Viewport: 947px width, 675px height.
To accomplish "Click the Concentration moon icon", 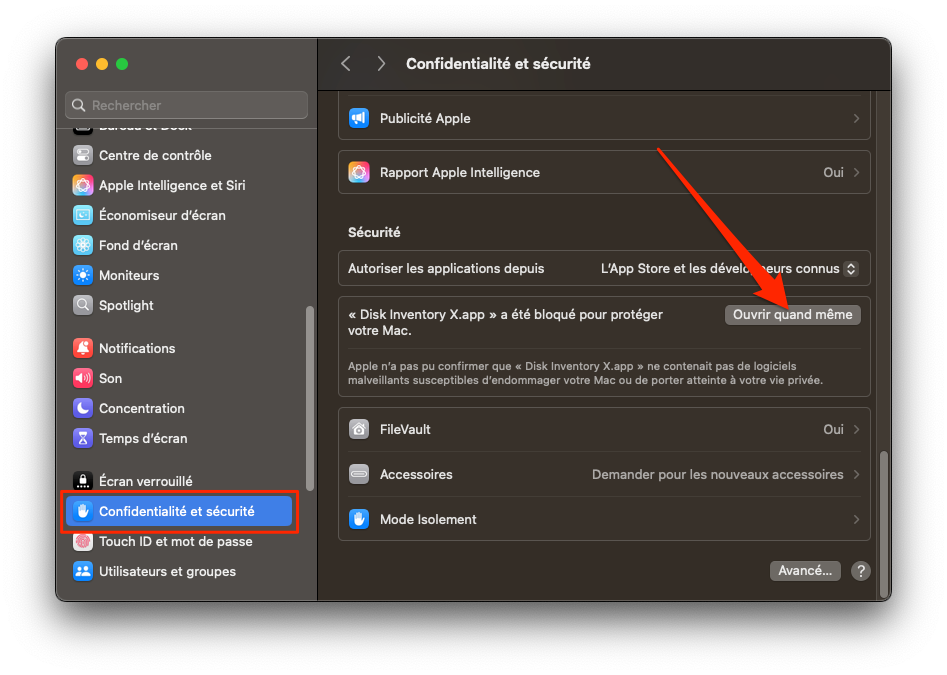I will [83, 408].
